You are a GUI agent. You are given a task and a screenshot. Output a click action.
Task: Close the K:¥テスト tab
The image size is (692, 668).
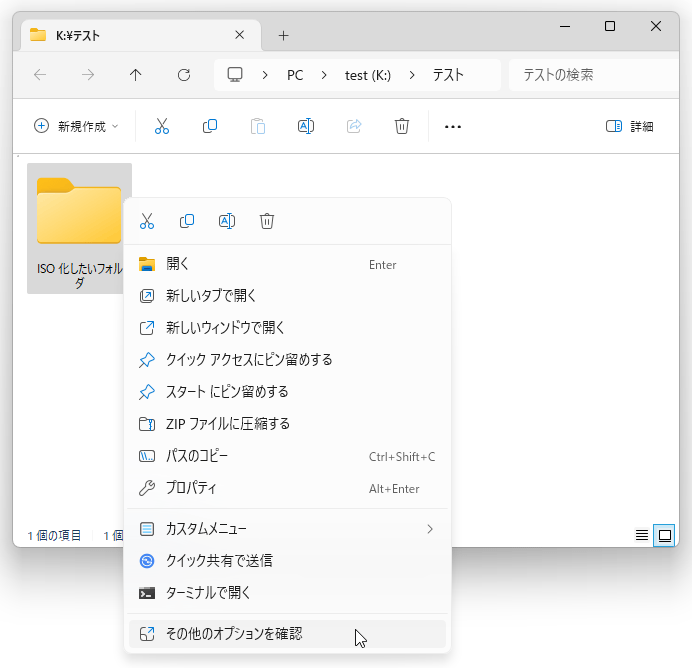point(240,35)
